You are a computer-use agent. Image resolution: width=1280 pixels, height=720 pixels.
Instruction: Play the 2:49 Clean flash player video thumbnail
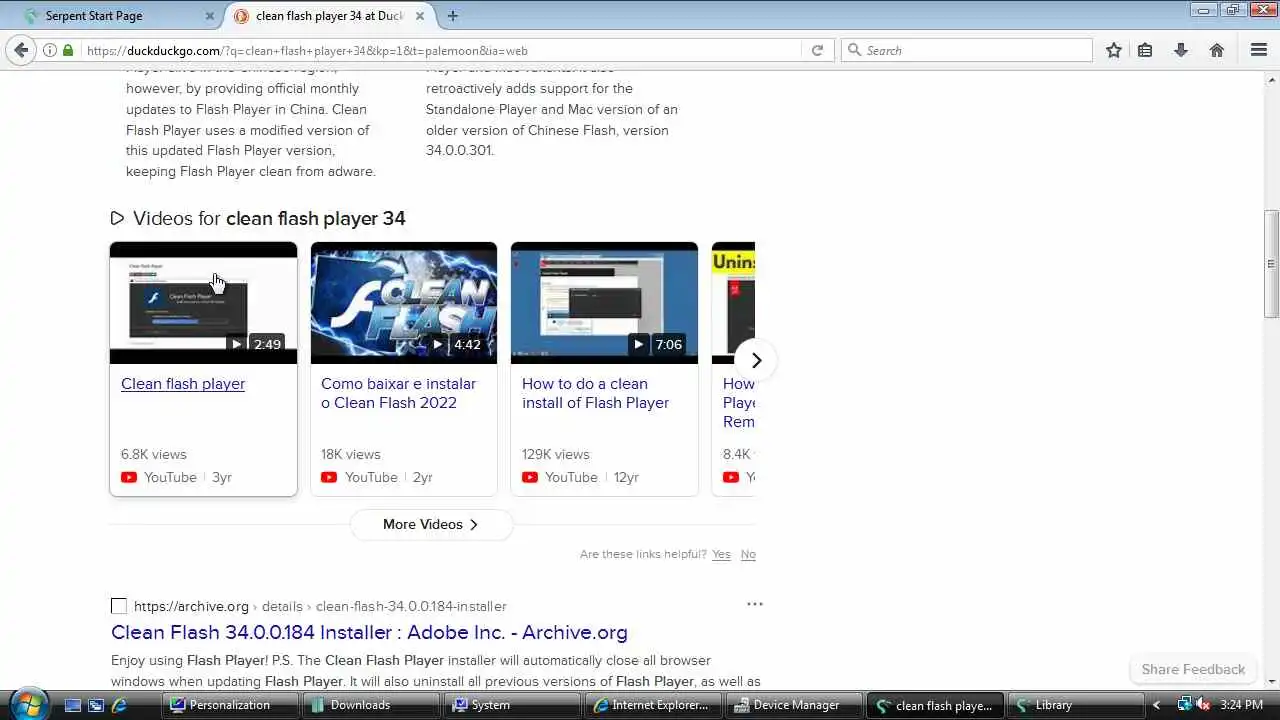click(x=203, y=303)
